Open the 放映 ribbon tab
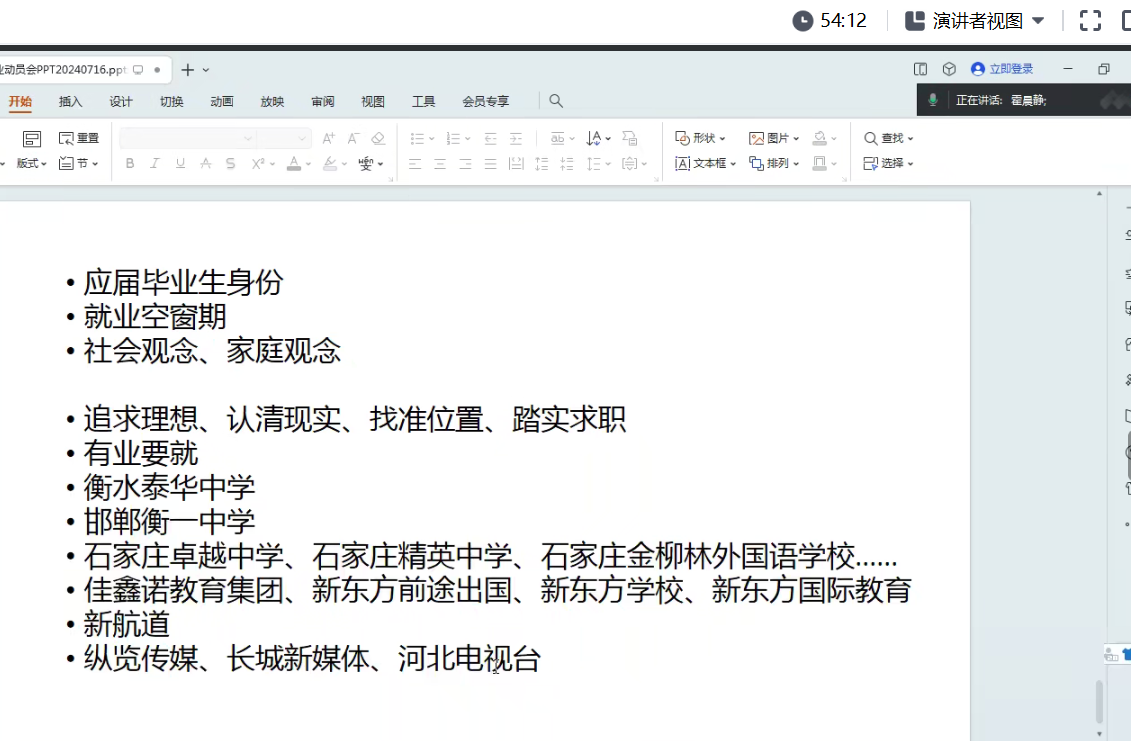1131x741 pixels. (x=271, y=101)
